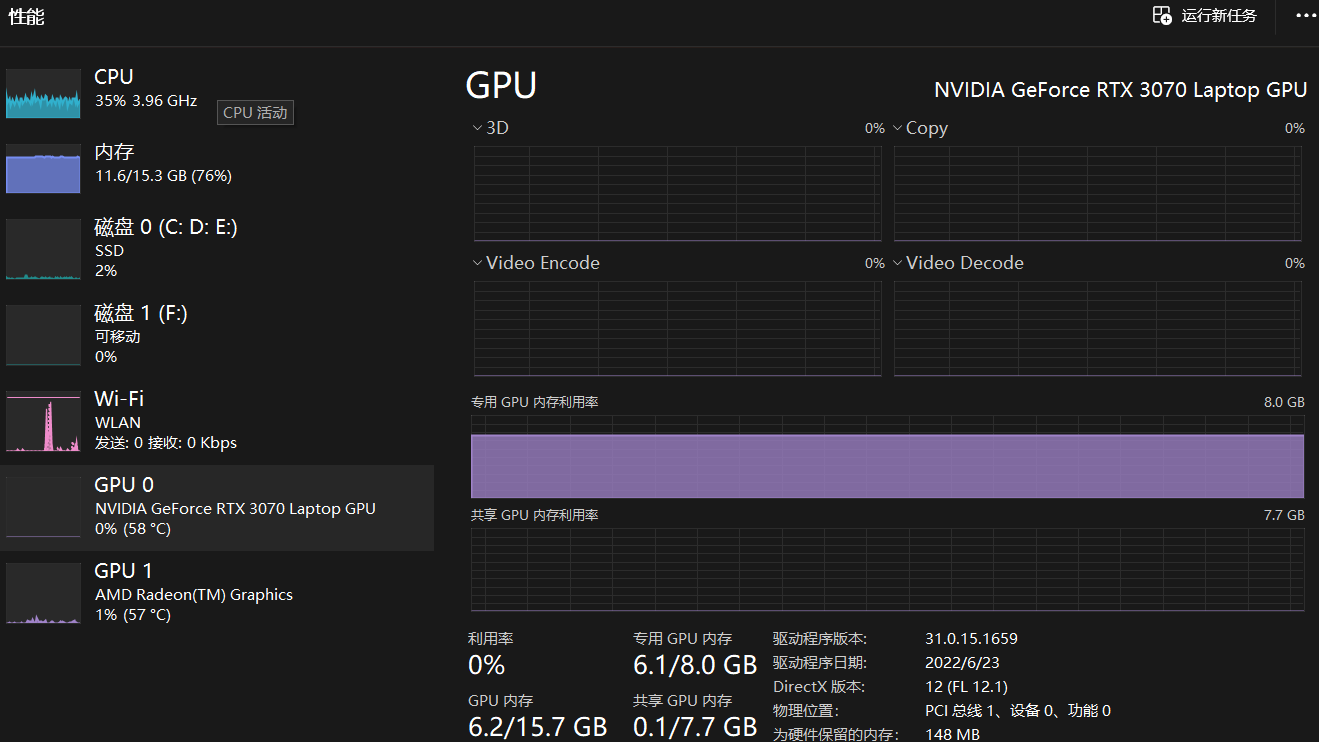Click 发送: 0 接收: 0 Kbps text
This screenshot has width=1319, height=742.
coord(166,442)
